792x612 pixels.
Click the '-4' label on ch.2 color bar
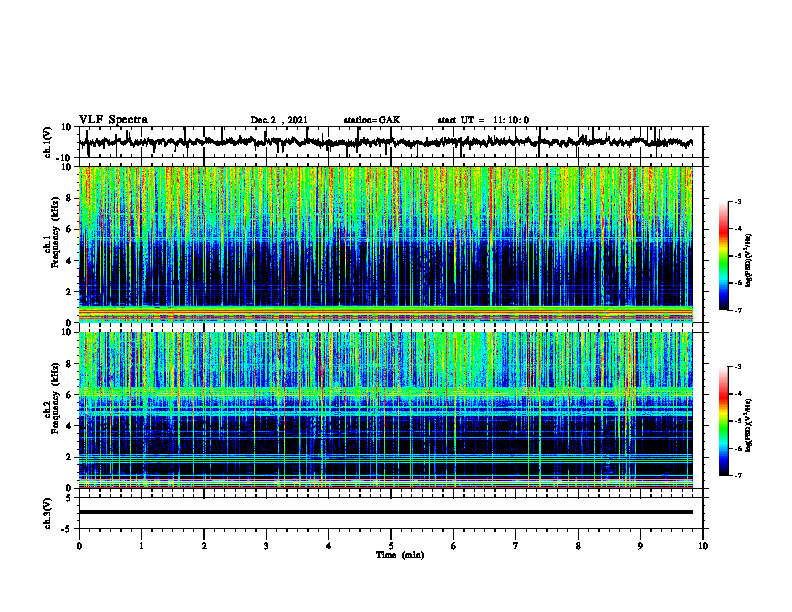tap(738, 394)
